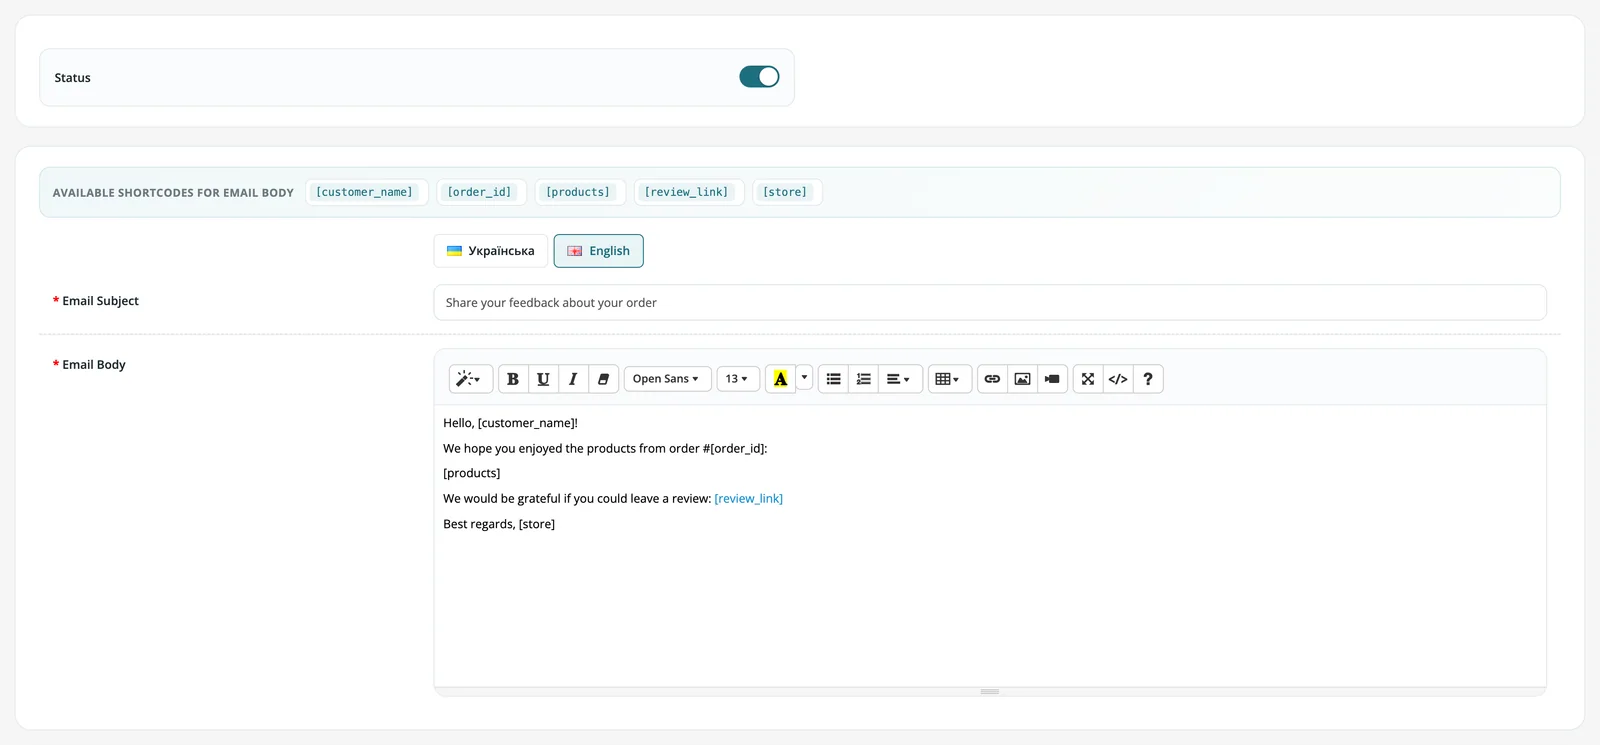Viewport: 1600px width, 745px height.
Task: Click the editor resize handle bar
Action: pyautogui.click(x=990, y=691)
